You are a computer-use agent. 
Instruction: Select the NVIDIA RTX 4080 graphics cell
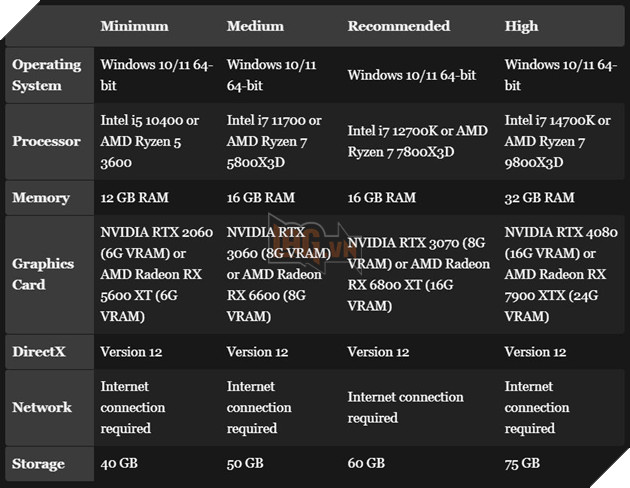[558, 274]
